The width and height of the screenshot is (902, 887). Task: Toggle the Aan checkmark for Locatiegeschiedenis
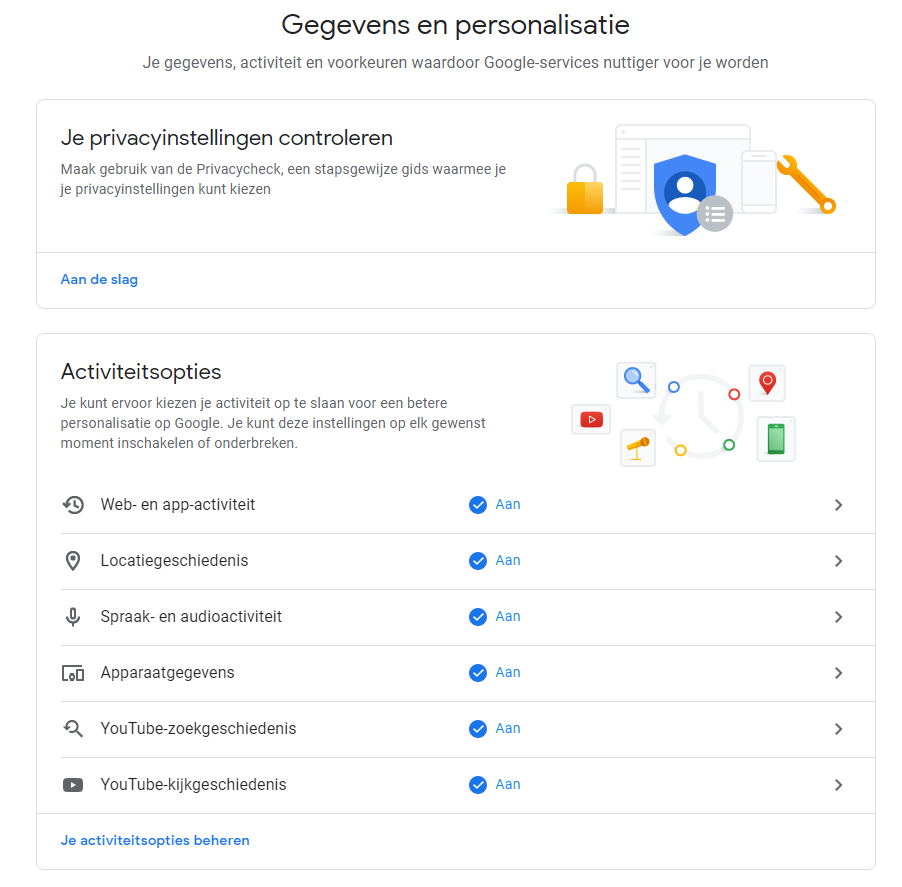478,561
